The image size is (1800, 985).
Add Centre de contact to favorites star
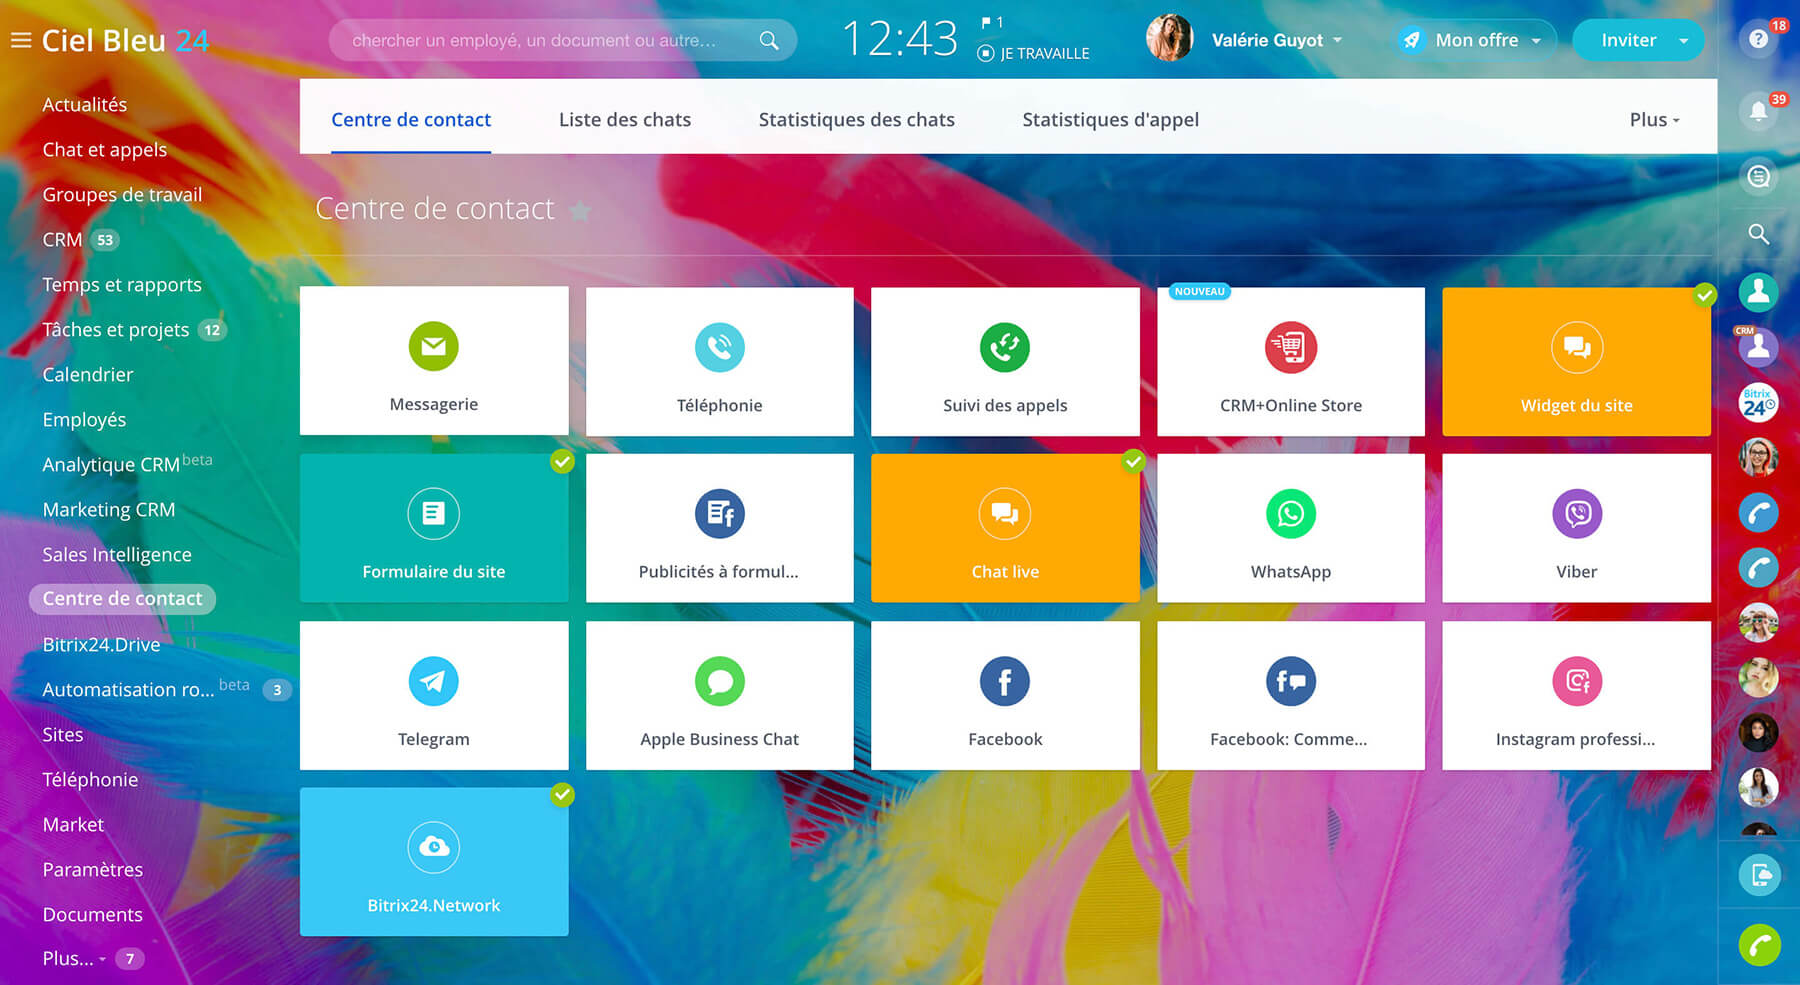pyautogui.click(x=580, y=210)
